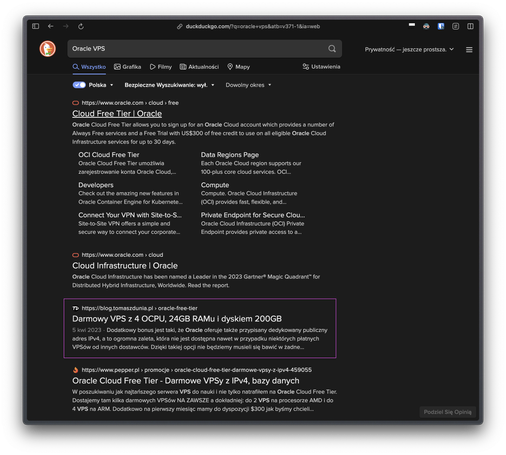Switch to the Grafika tab
Screen dimensions: 506x455
click(x=127, y=67)
